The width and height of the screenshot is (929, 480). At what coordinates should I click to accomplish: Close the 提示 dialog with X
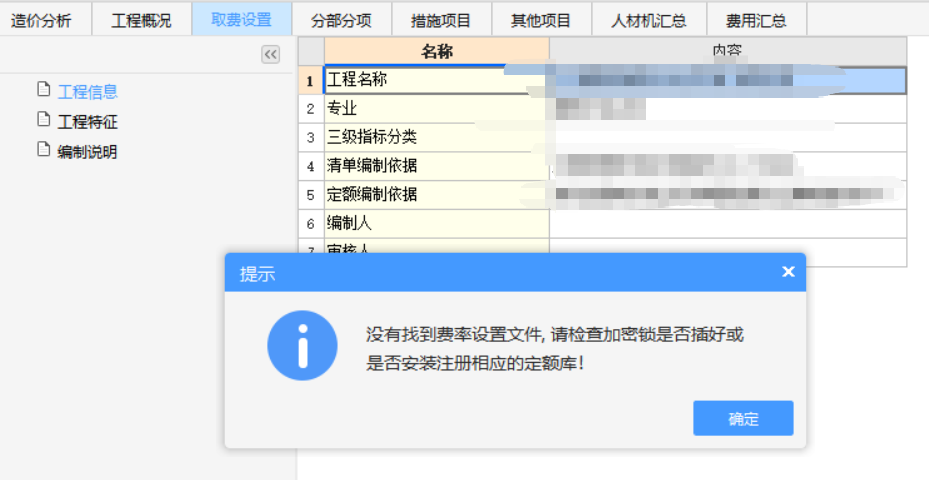(788, 271)
